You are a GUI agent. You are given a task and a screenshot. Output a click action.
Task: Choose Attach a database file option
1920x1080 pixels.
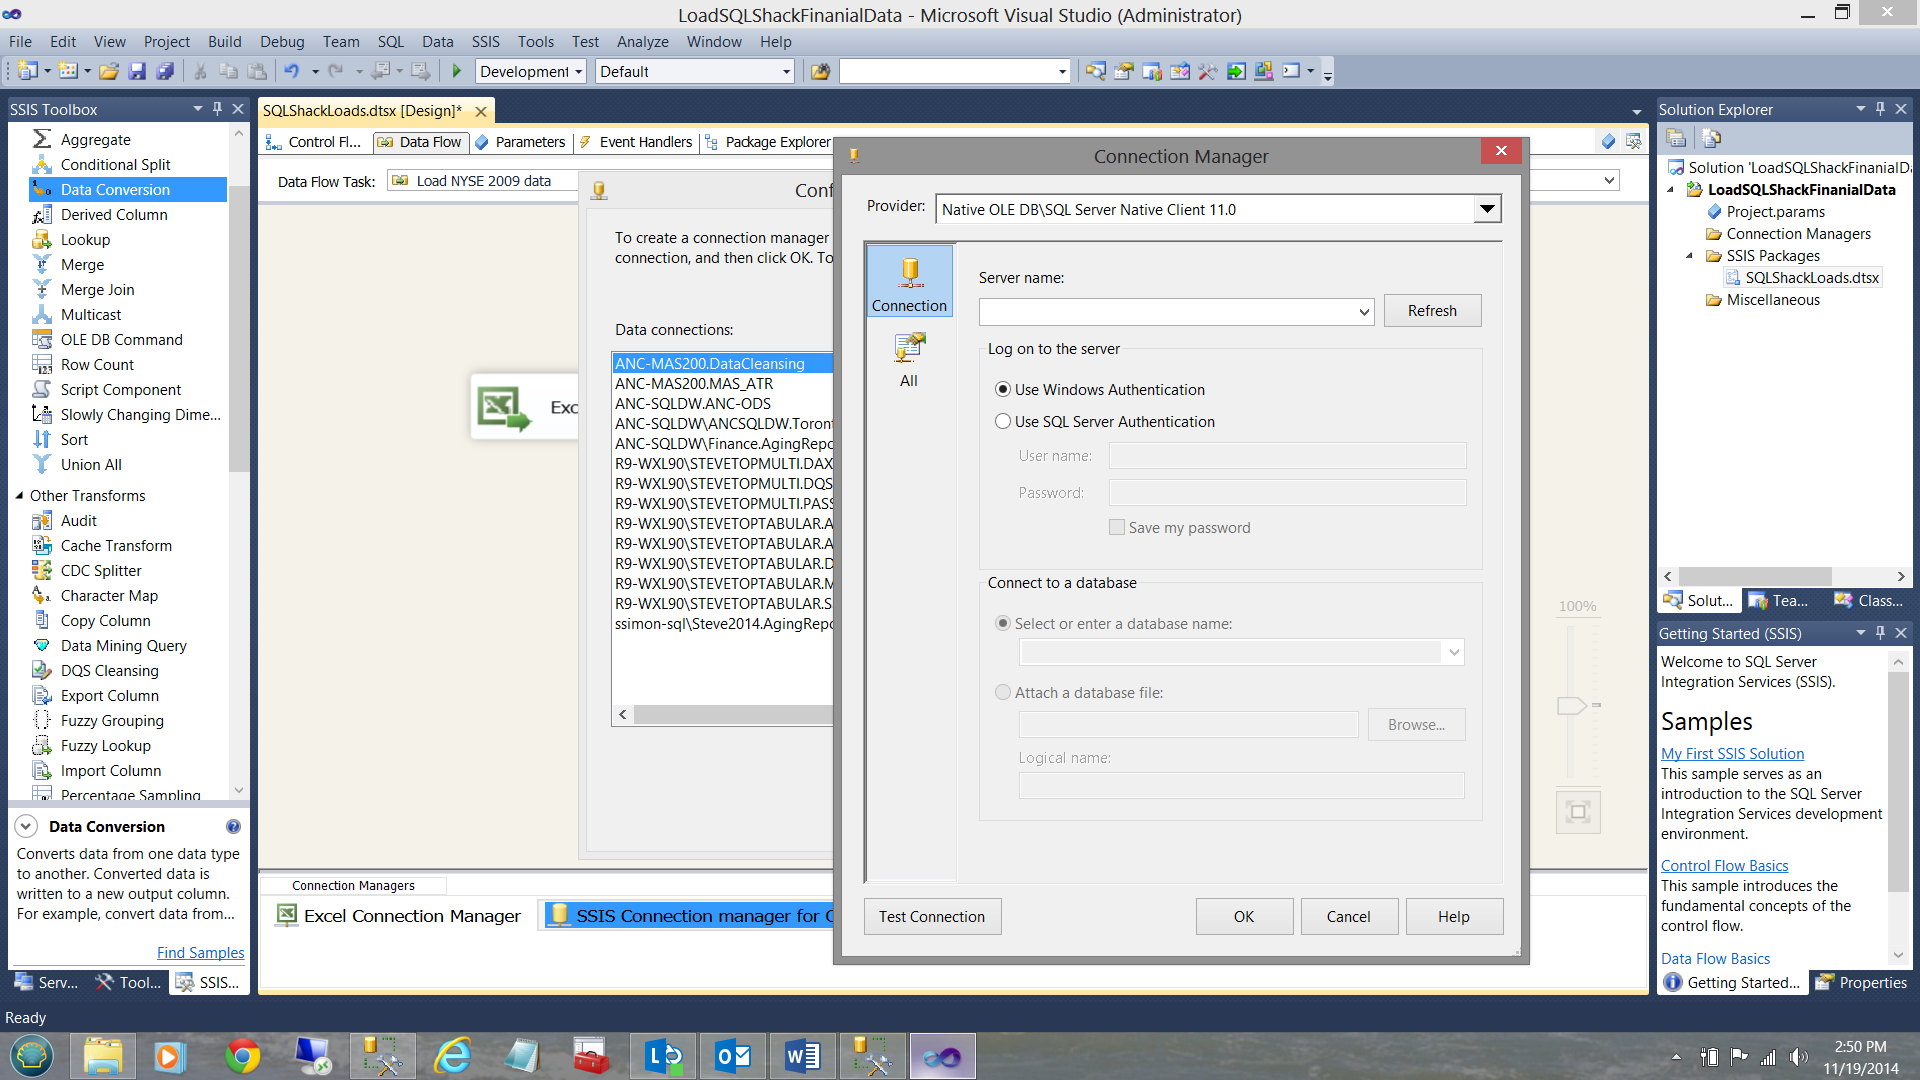point(1003,693)
